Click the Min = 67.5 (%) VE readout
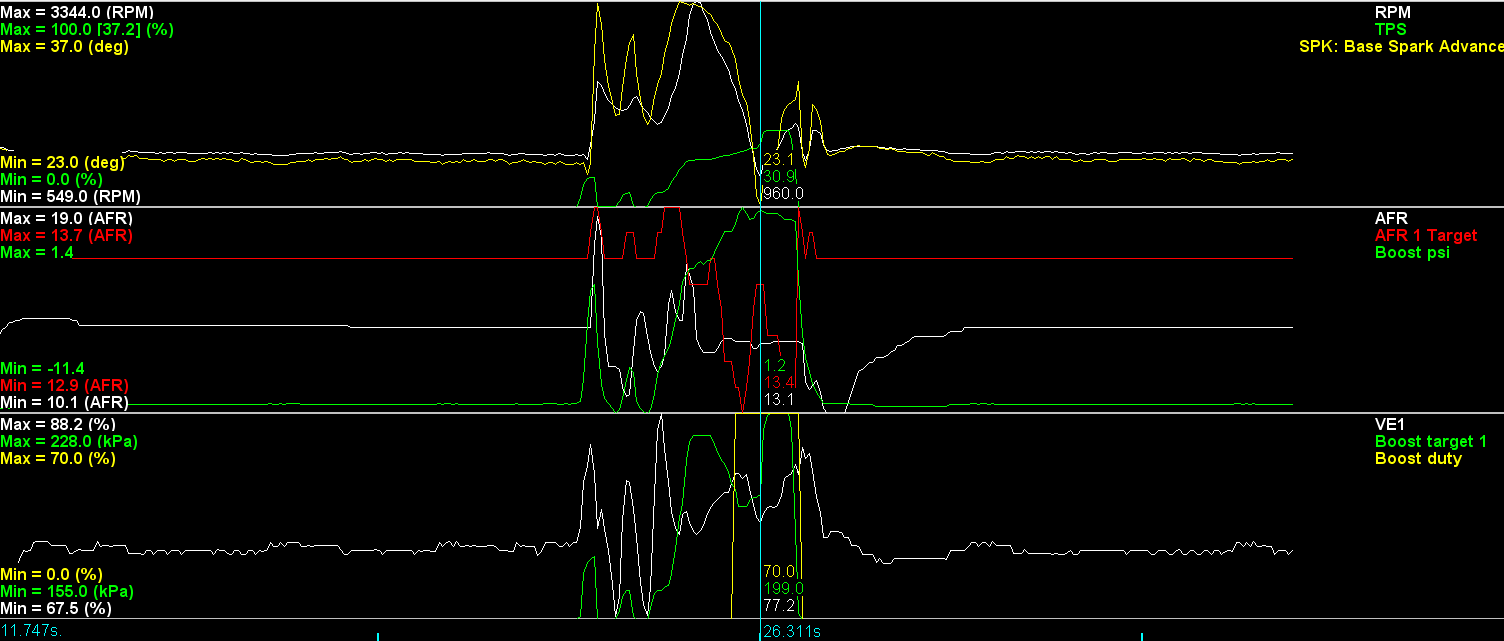 [x=56, y=608]
